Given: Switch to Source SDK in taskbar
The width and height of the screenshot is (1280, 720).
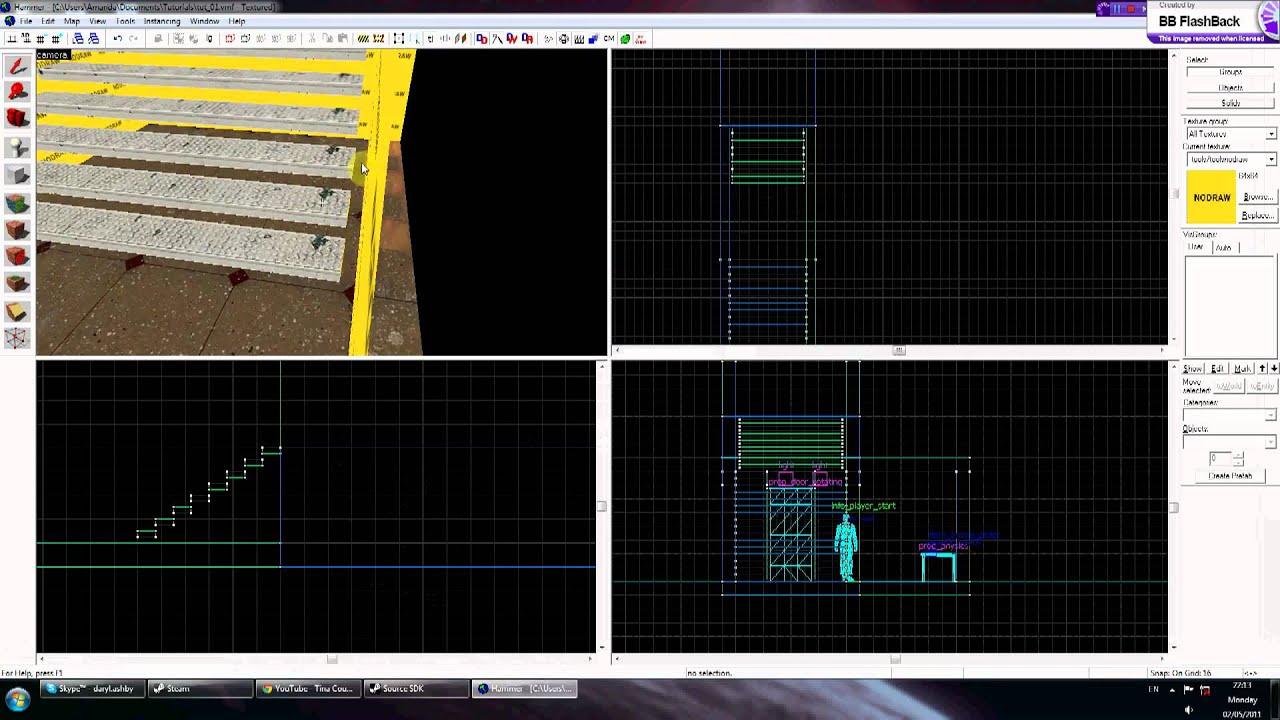Looking at the screenshot, I should coord(415,688).
